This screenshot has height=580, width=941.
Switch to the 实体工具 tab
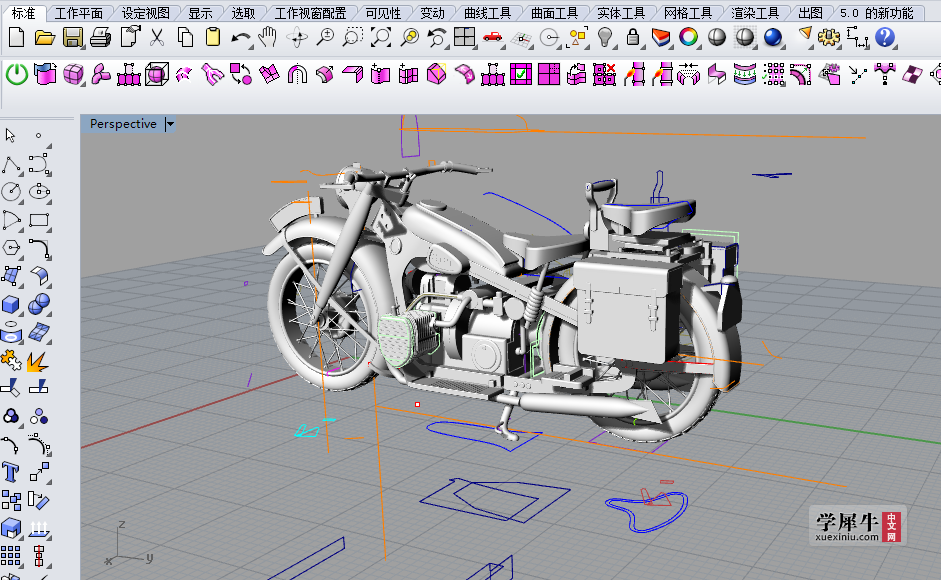point(621,13)
